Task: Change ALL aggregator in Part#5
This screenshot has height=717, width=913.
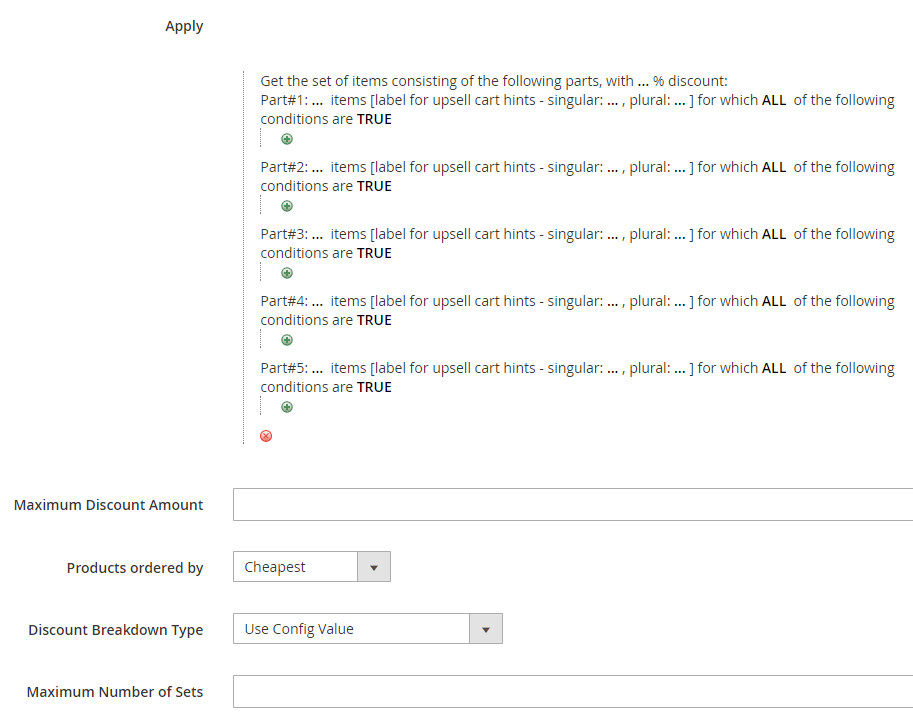Action: pyautogui.click(x=774, y=368)
